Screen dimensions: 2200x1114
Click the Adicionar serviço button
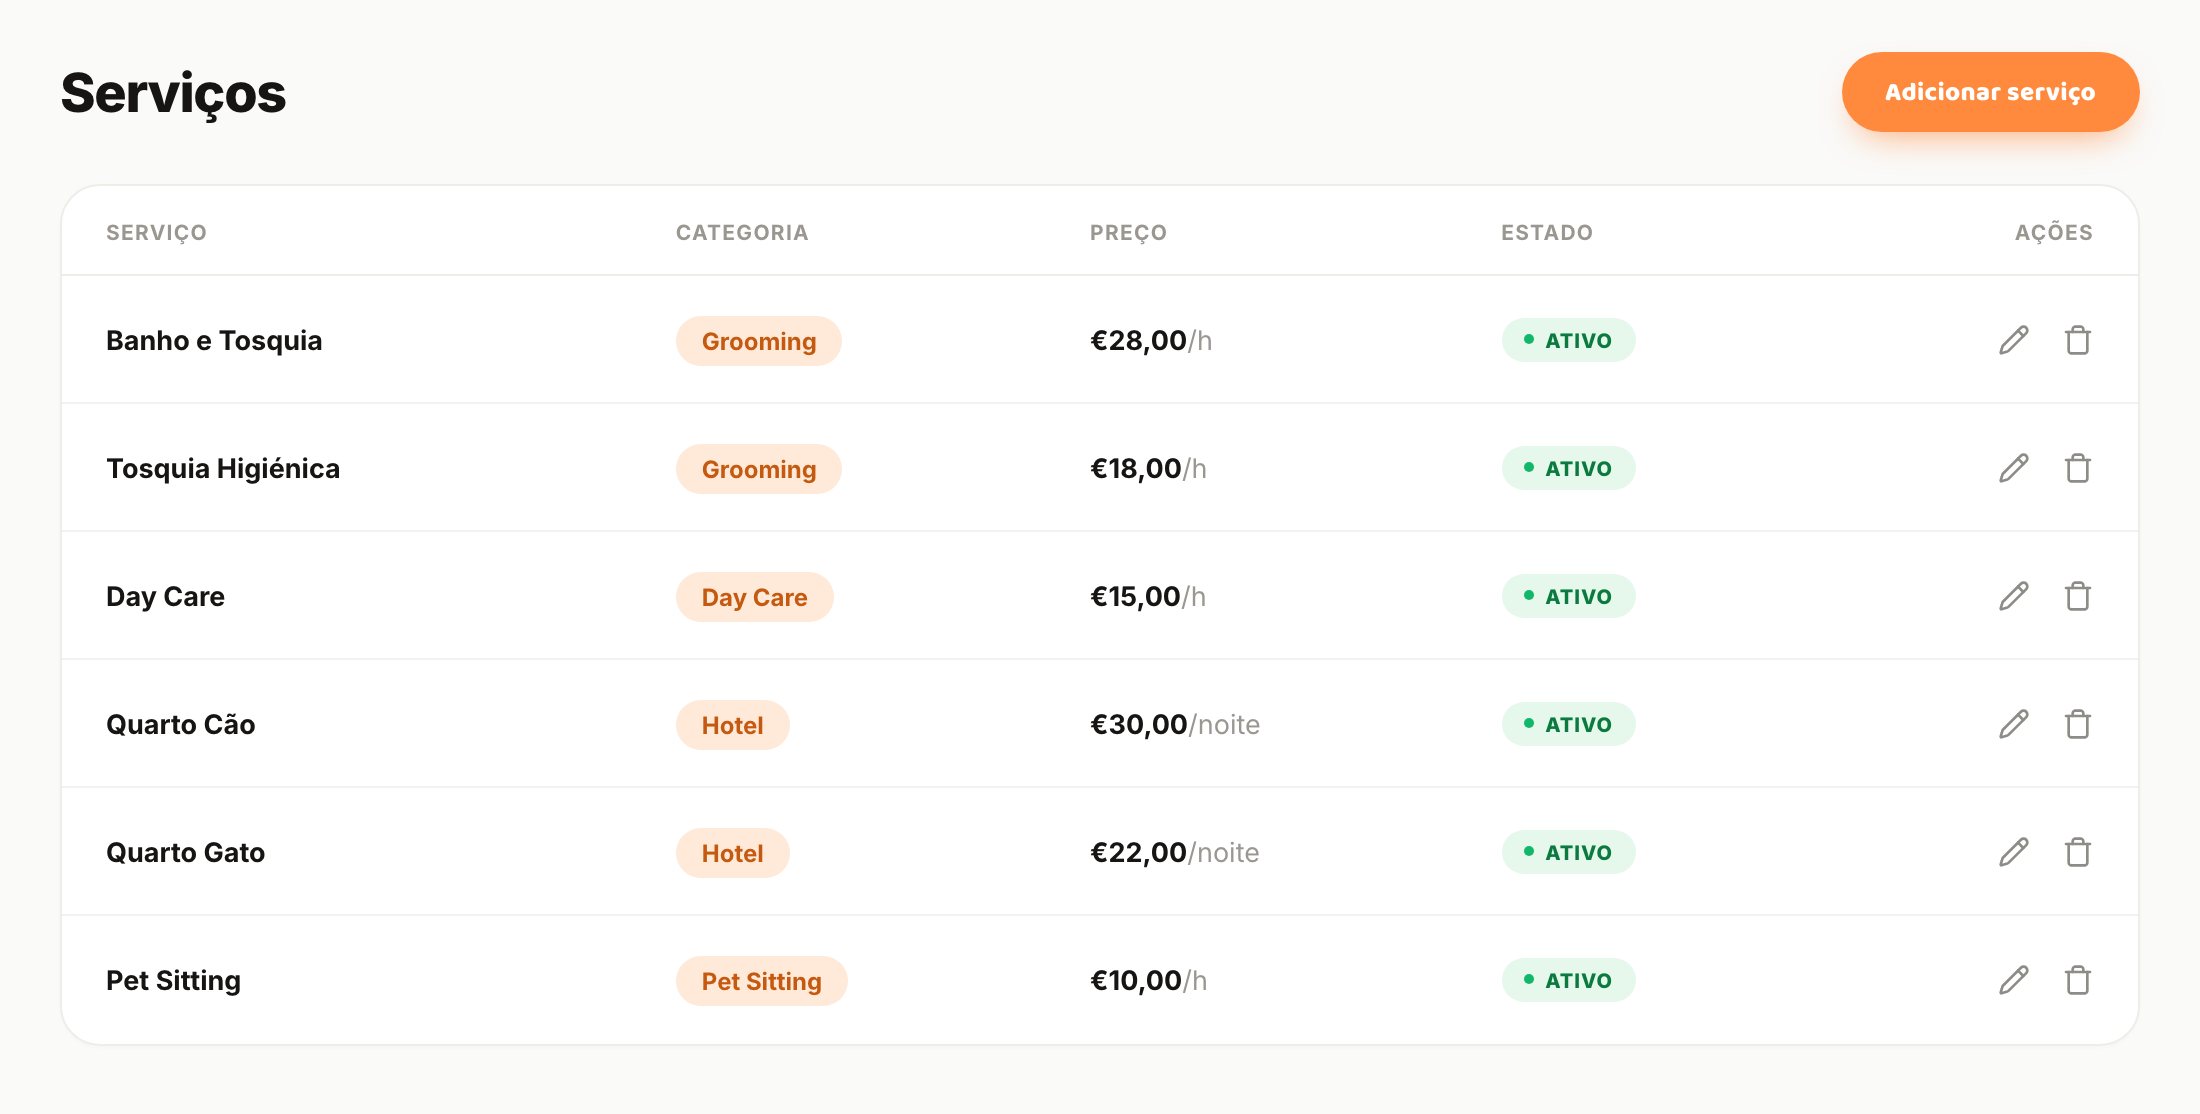coord(1990,92)
